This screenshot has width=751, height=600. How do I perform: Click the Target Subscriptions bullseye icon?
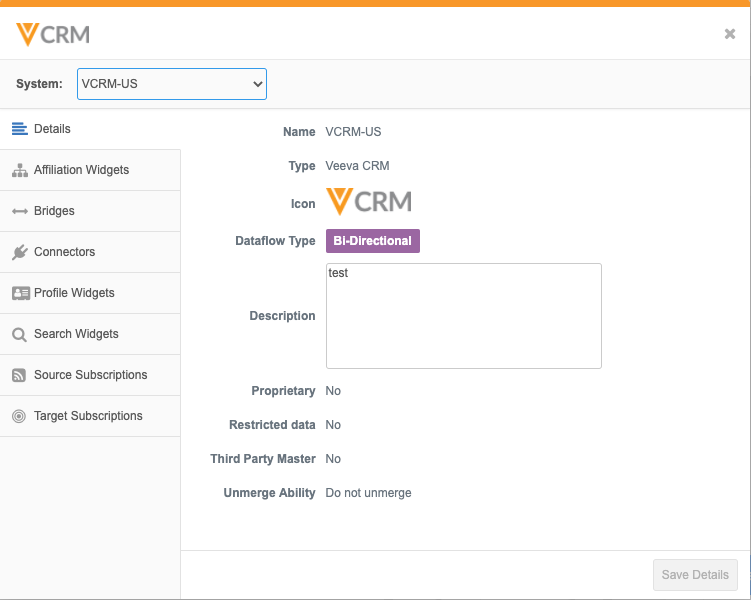pos(19,416)
